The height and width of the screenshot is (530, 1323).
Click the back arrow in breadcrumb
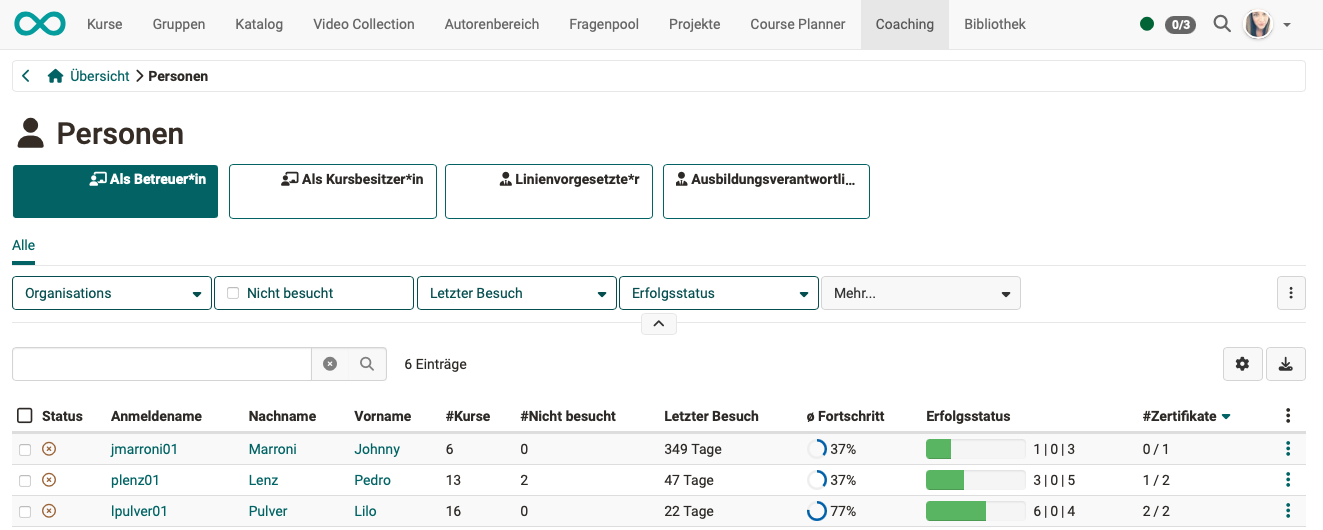coord(26,76)
